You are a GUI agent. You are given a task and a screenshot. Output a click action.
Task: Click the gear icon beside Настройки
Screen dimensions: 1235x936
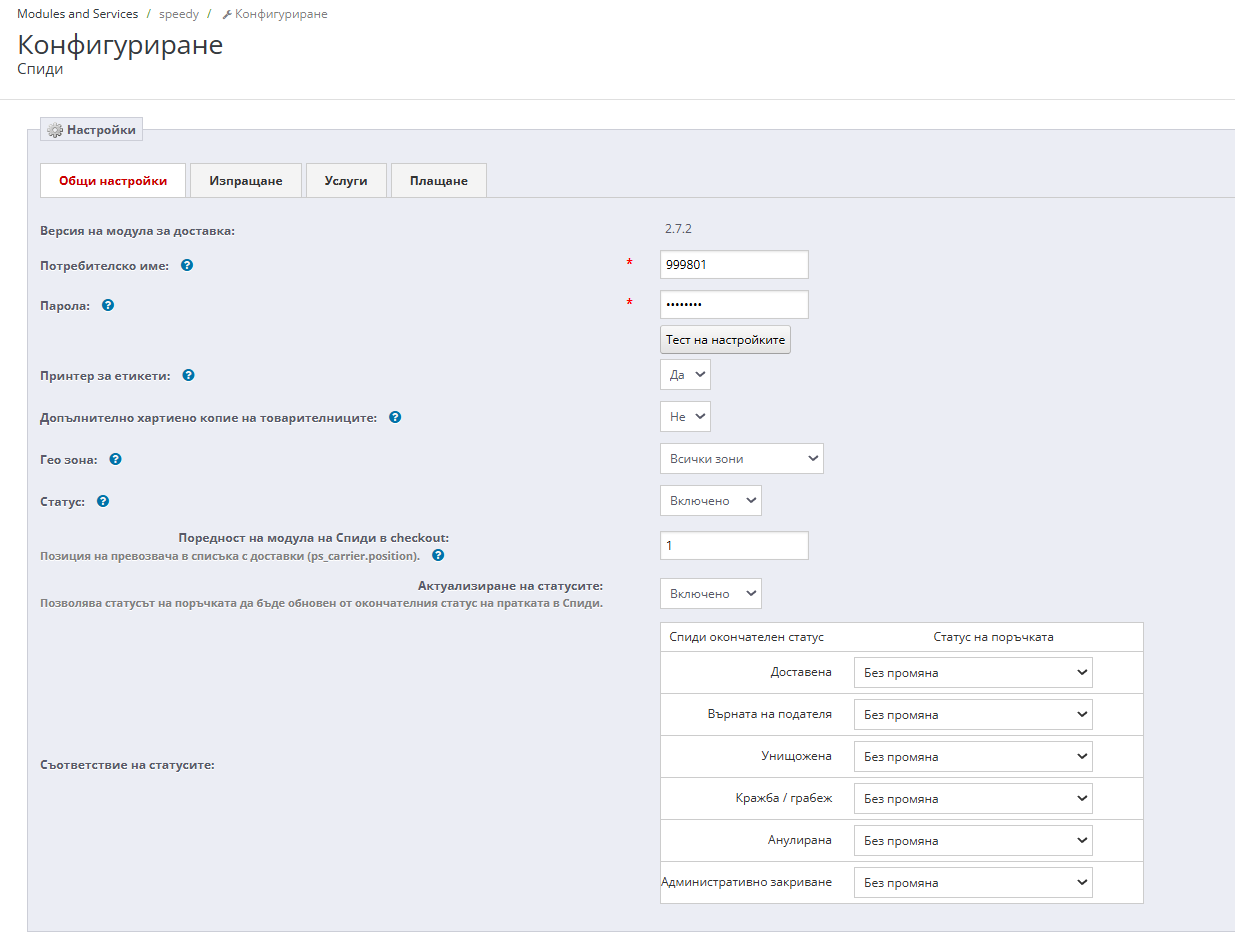click(x=55, y=130)
